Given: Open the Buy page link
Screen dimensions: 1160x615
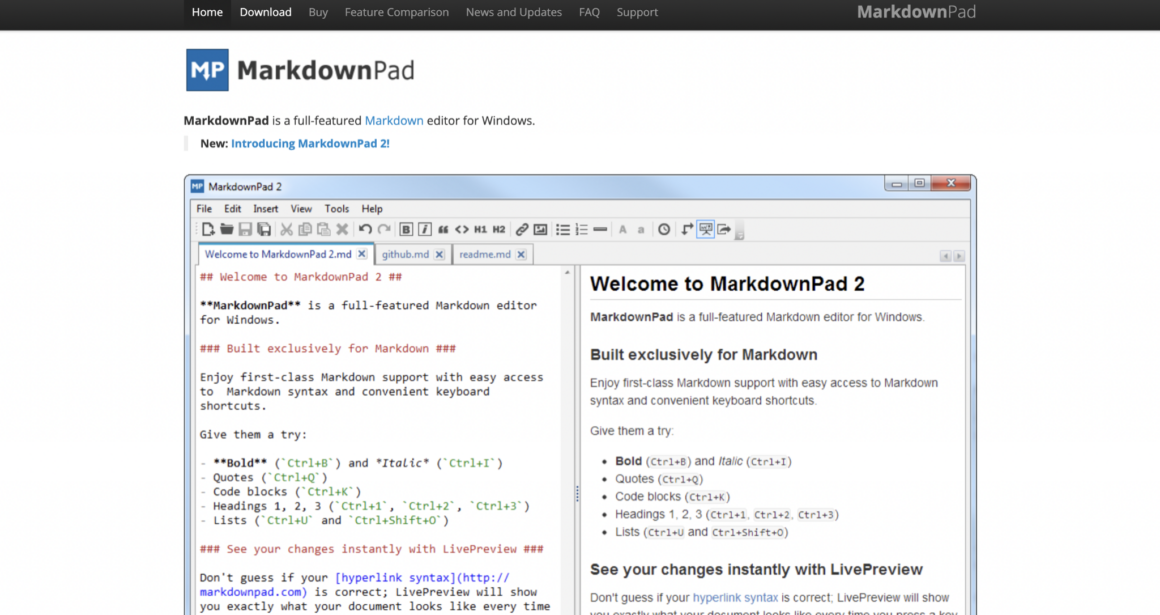Looking at the screenshot, I should 318,12.
